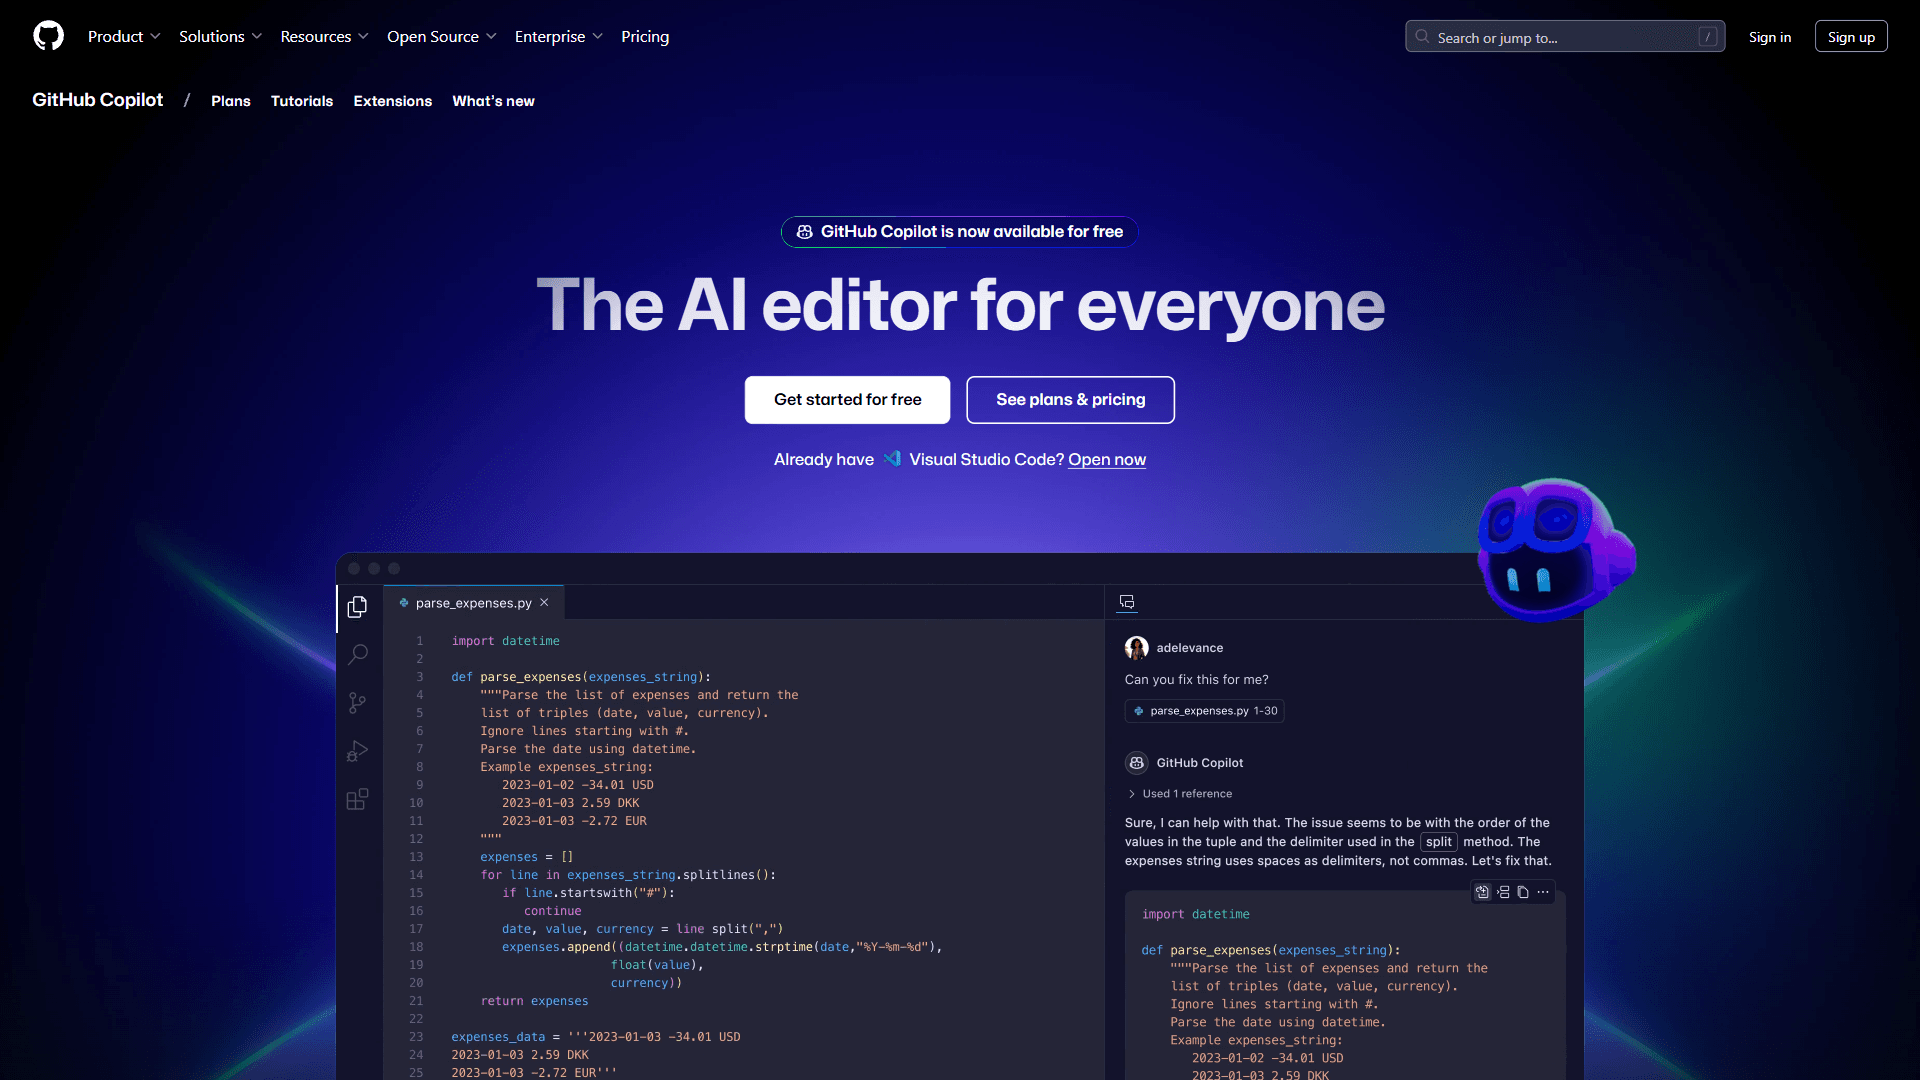
Task: Click the Copilot chat panel toggle icon
Action: click(1127, 601)
